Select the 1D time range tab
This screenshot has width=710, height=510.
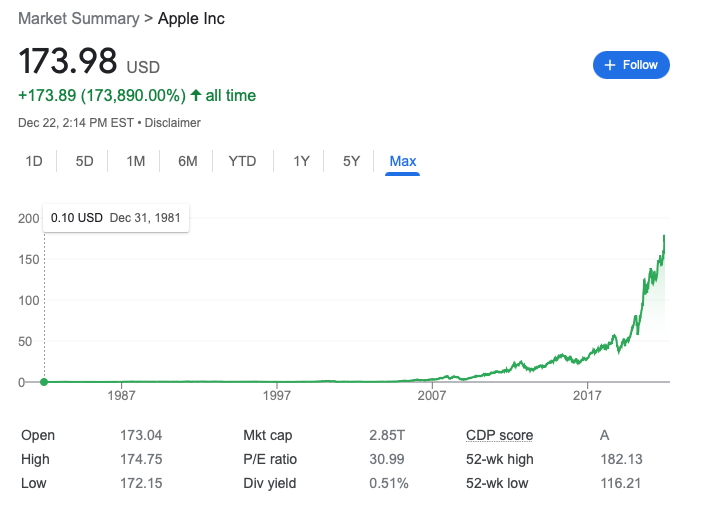coord(34,161)
